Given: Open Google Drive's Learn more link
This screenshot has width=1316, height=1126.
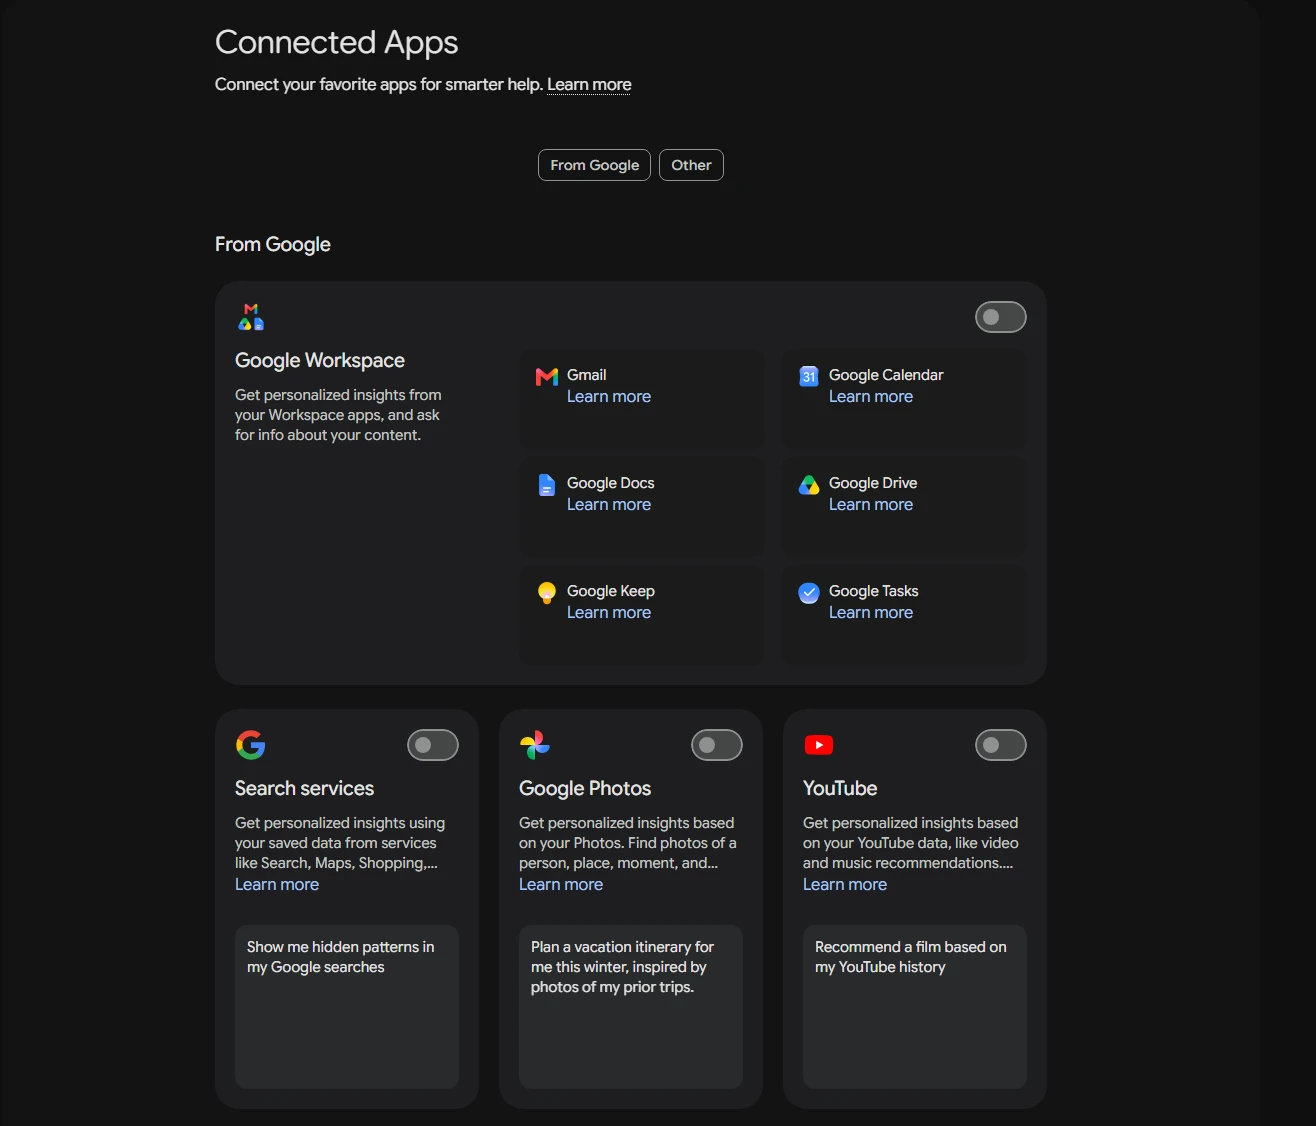Looking at the screenshot, I should point(871,504).
